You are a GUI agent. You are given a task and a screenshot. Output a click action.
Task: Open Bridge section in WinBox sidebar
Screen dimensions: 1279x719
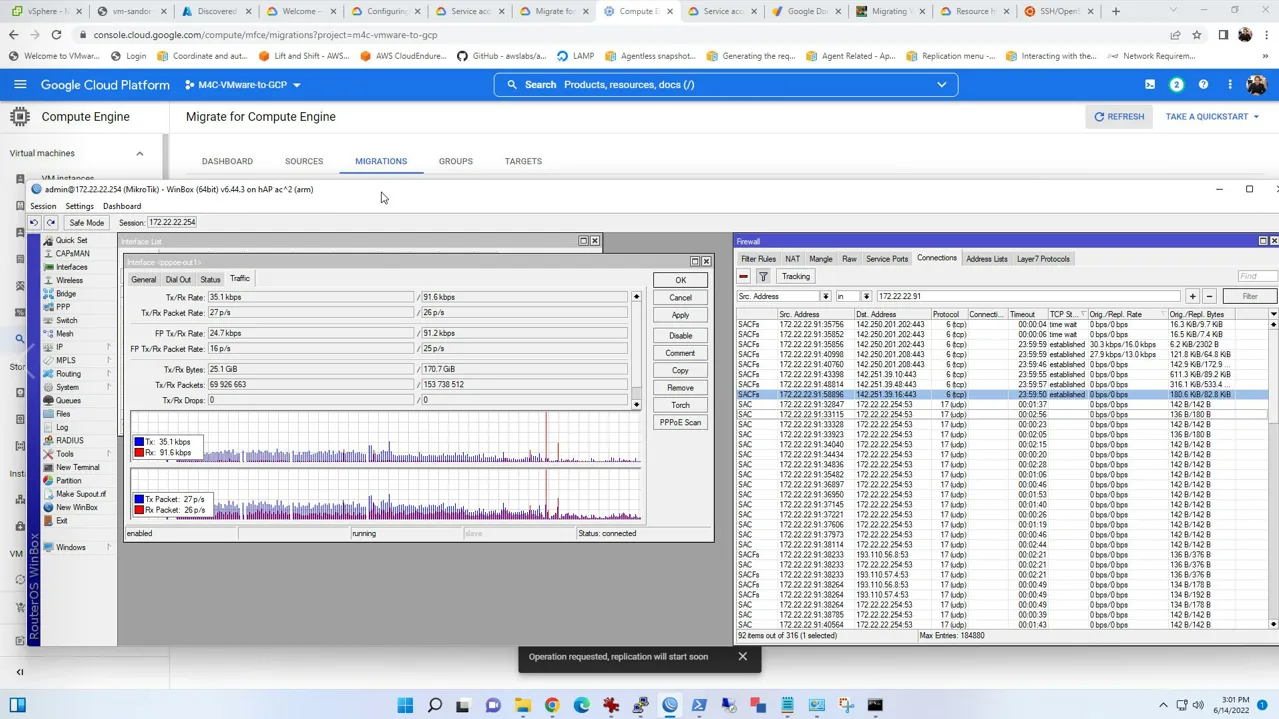(x=66, y=294)
